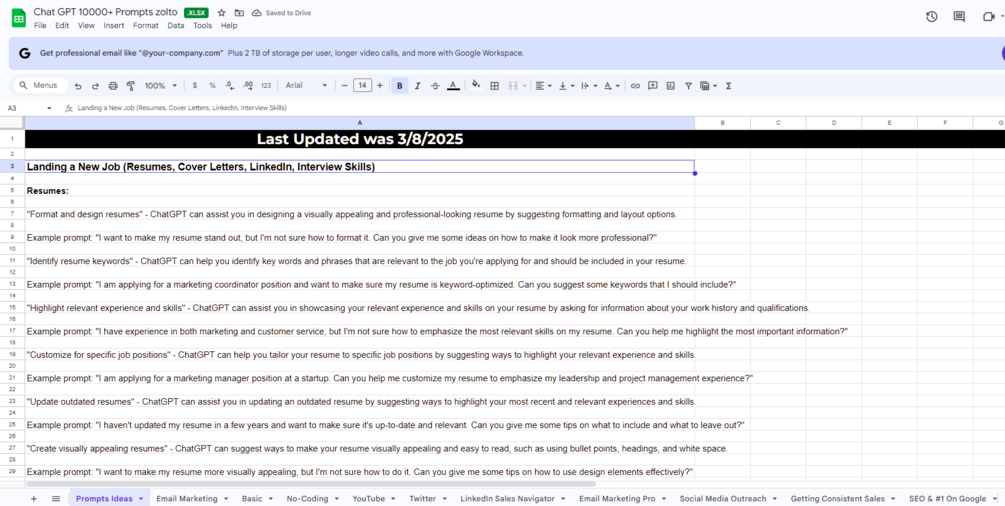Open comments panel icon at top

tap(959, 17)
